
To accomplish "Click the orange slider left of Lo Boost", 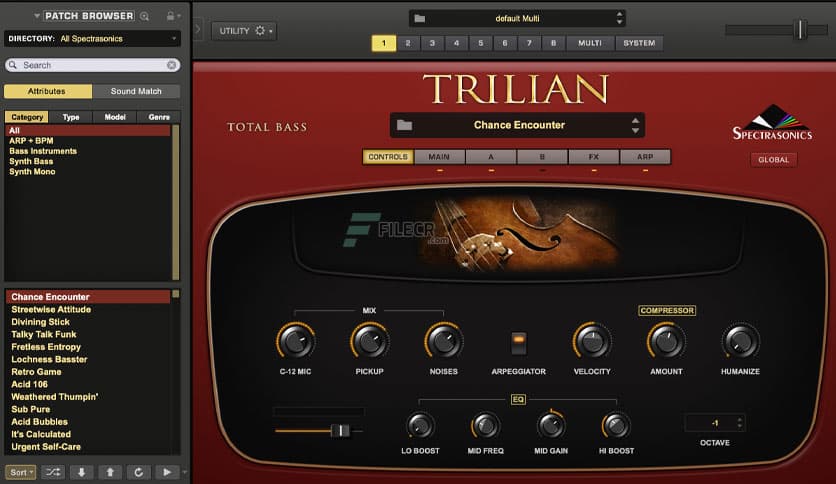I will pos(319,430).
